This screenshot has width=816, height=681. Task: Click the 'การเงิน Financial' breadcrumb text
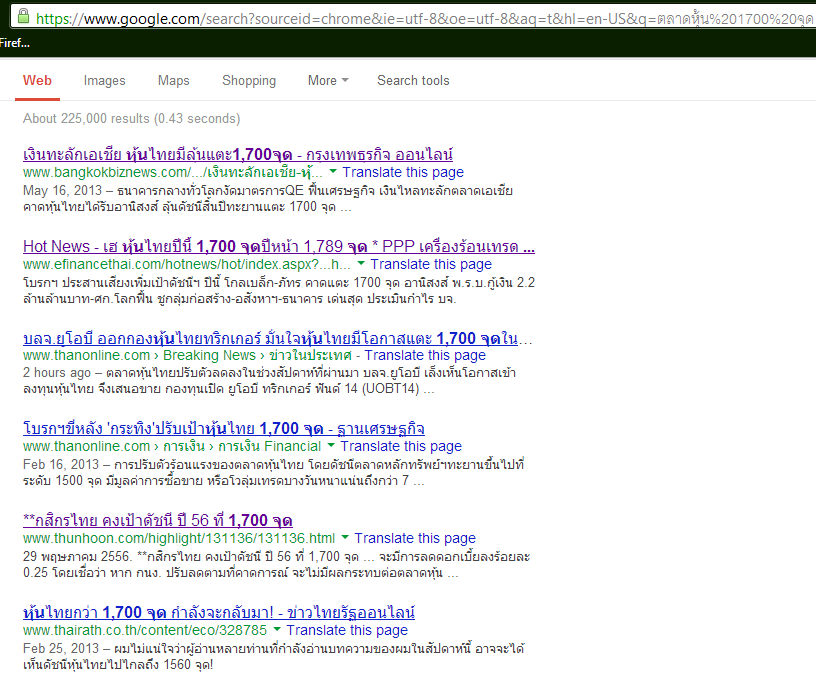point(270,446)
